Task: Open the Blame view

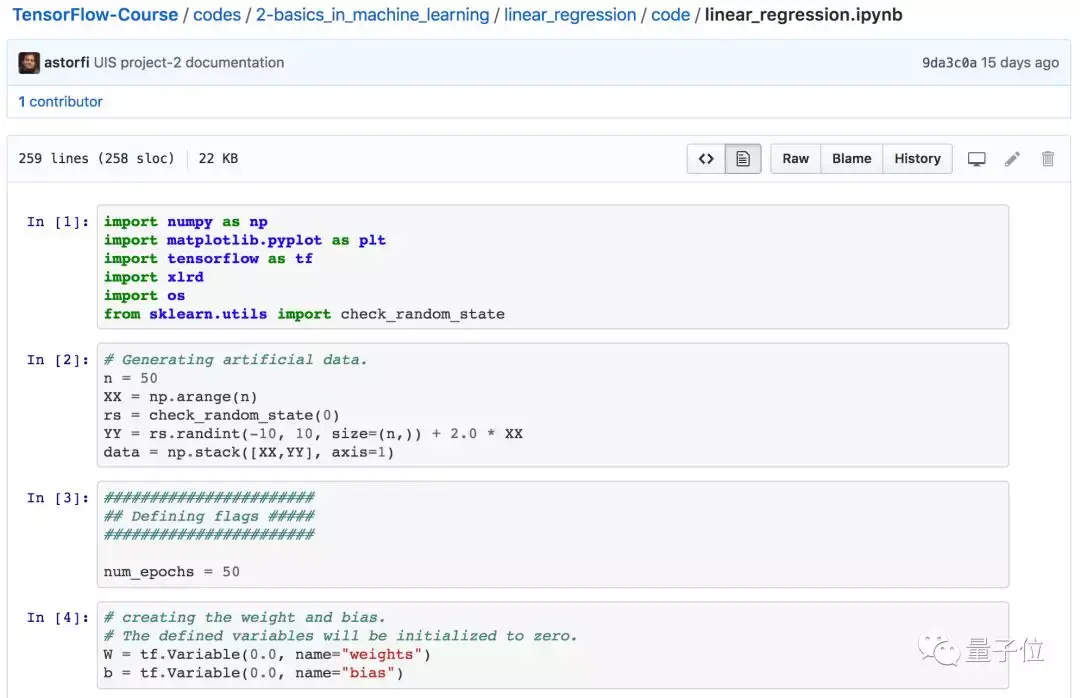Action: (851, 158)
